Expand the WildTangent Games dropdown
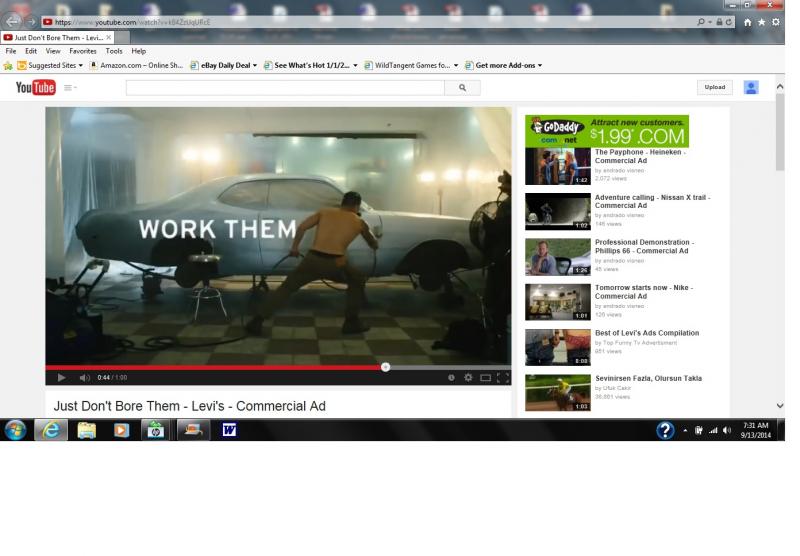Image resolution: width=800 pixels, height=556 pixels. (x=456, y=65)
